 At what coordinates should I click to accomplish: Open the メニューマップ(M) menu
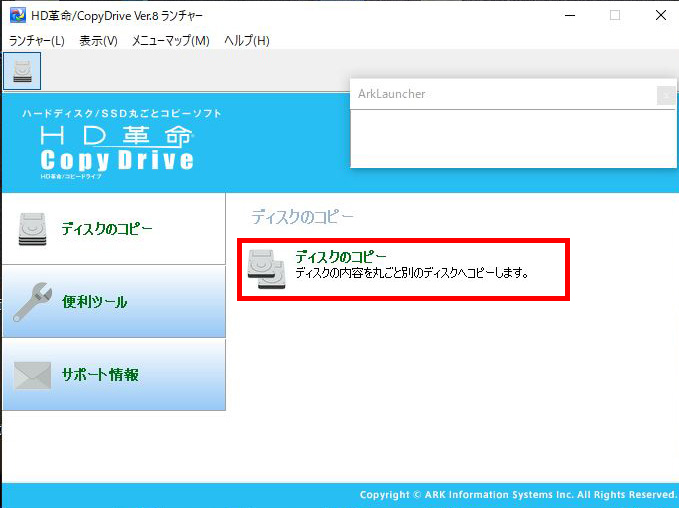[171, 41]
